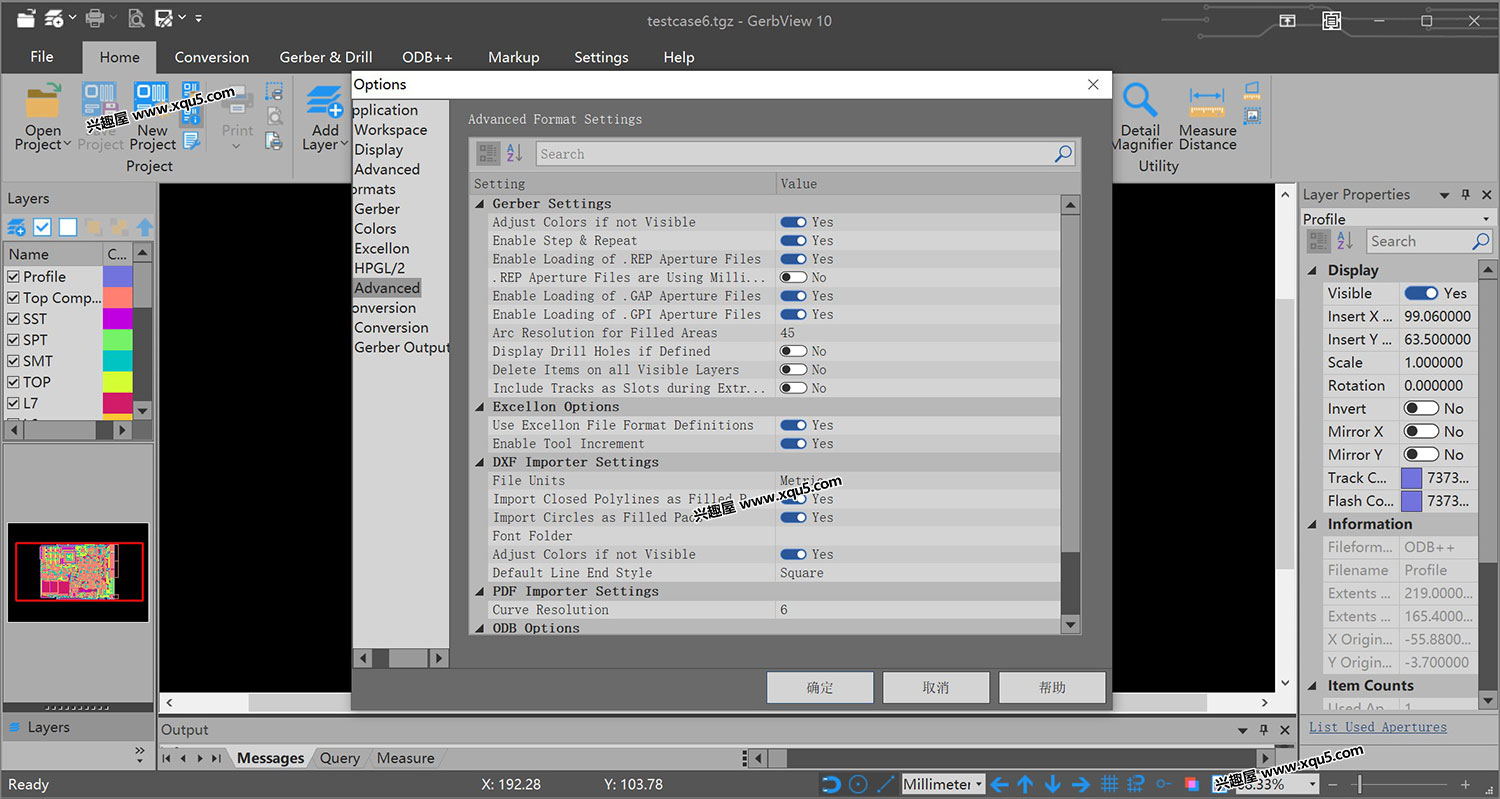Click the 帮助 (Help) button

[x=1052, y=687]
